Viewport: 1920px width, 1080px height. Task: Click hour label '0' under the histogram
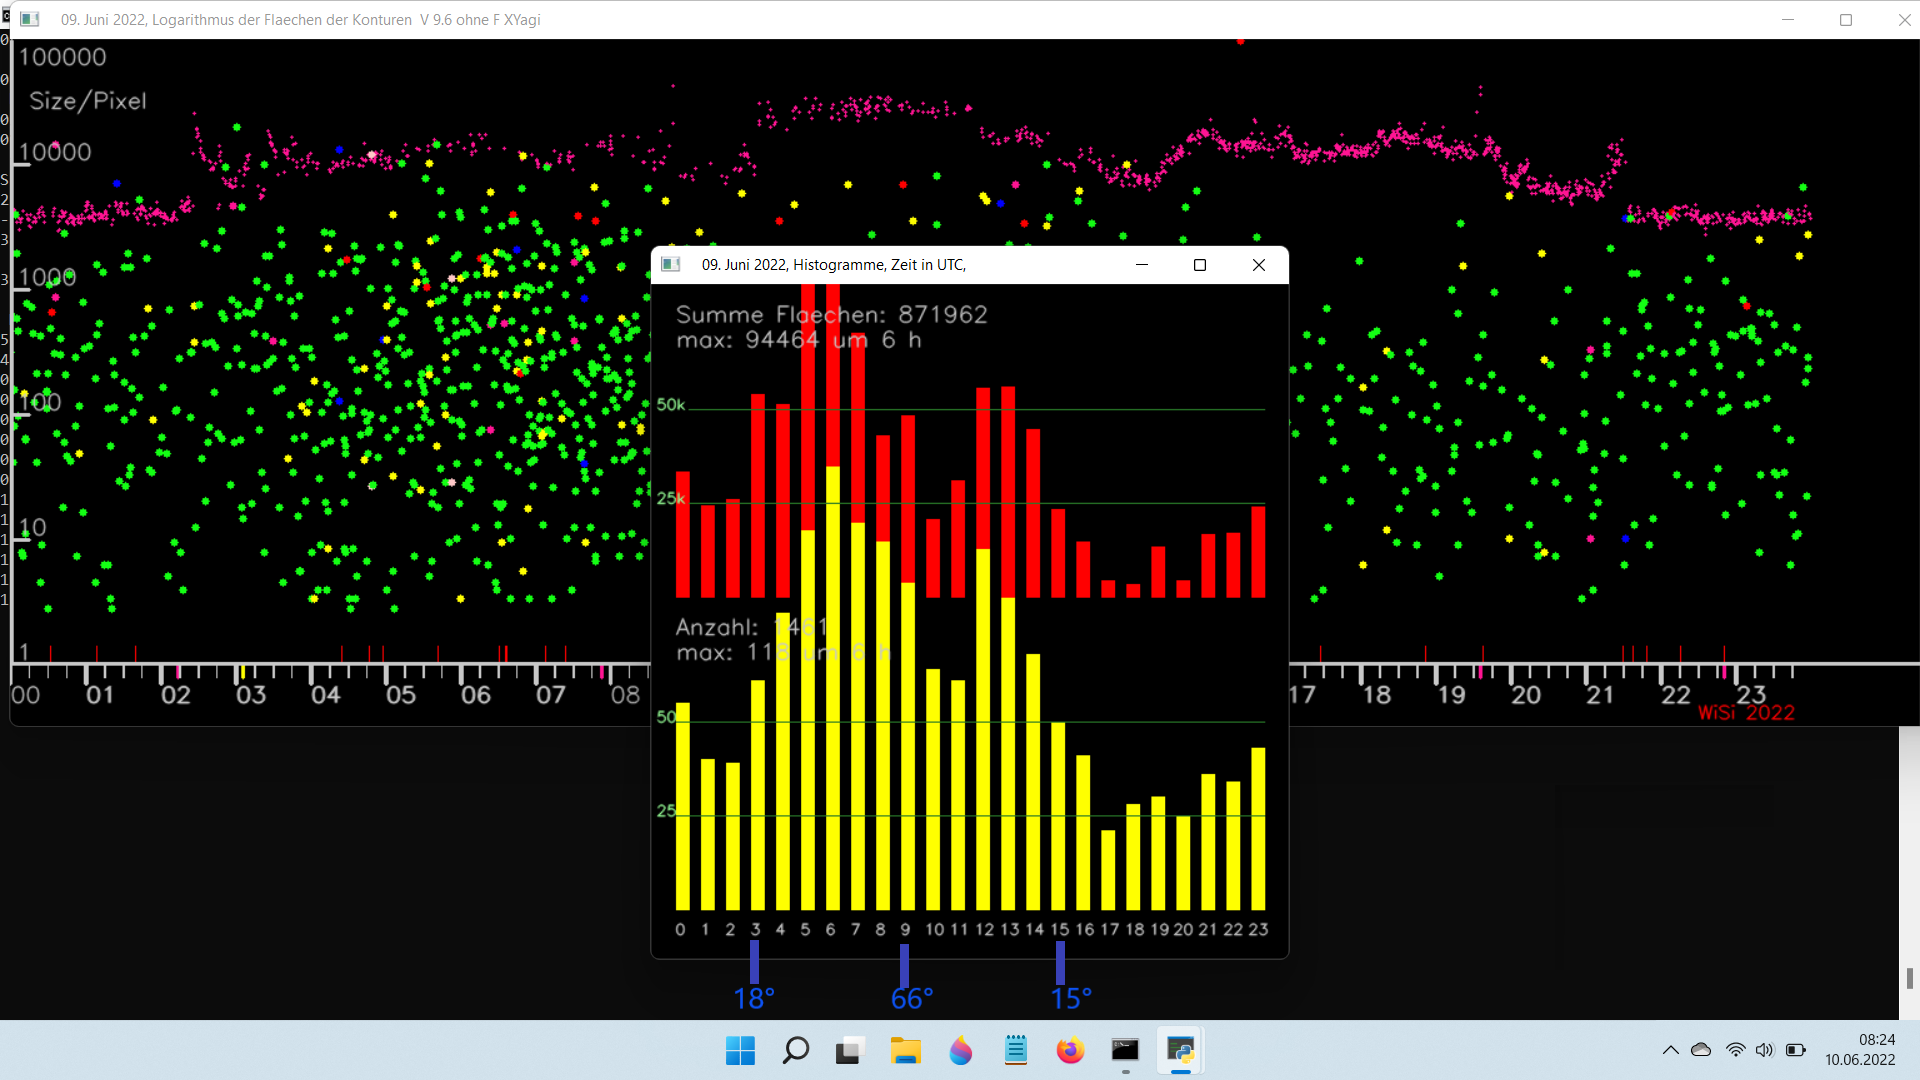pos(680,930)
